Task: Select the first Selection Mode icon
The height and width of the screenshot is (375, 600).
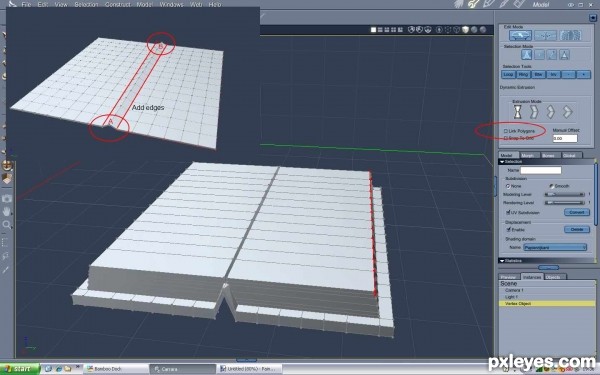Action: (527, 55)
